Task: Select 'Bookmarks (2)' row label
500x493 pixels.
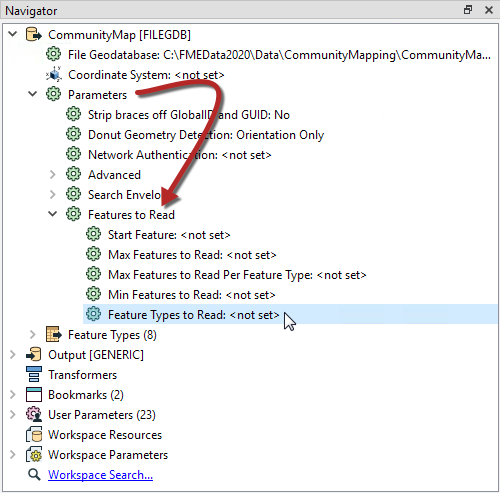Action: (86, 395)
